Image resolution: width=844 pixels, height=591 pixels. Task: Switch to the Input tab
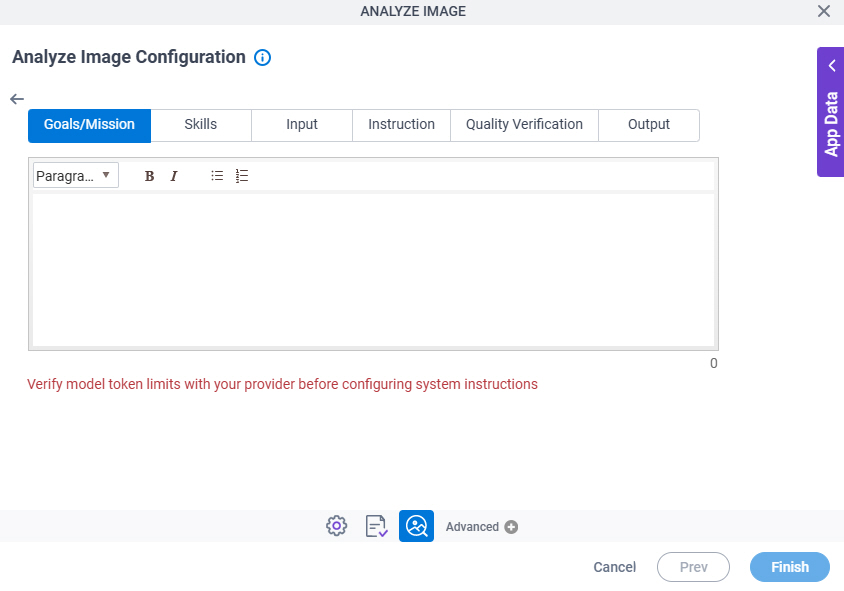[302, 125]
